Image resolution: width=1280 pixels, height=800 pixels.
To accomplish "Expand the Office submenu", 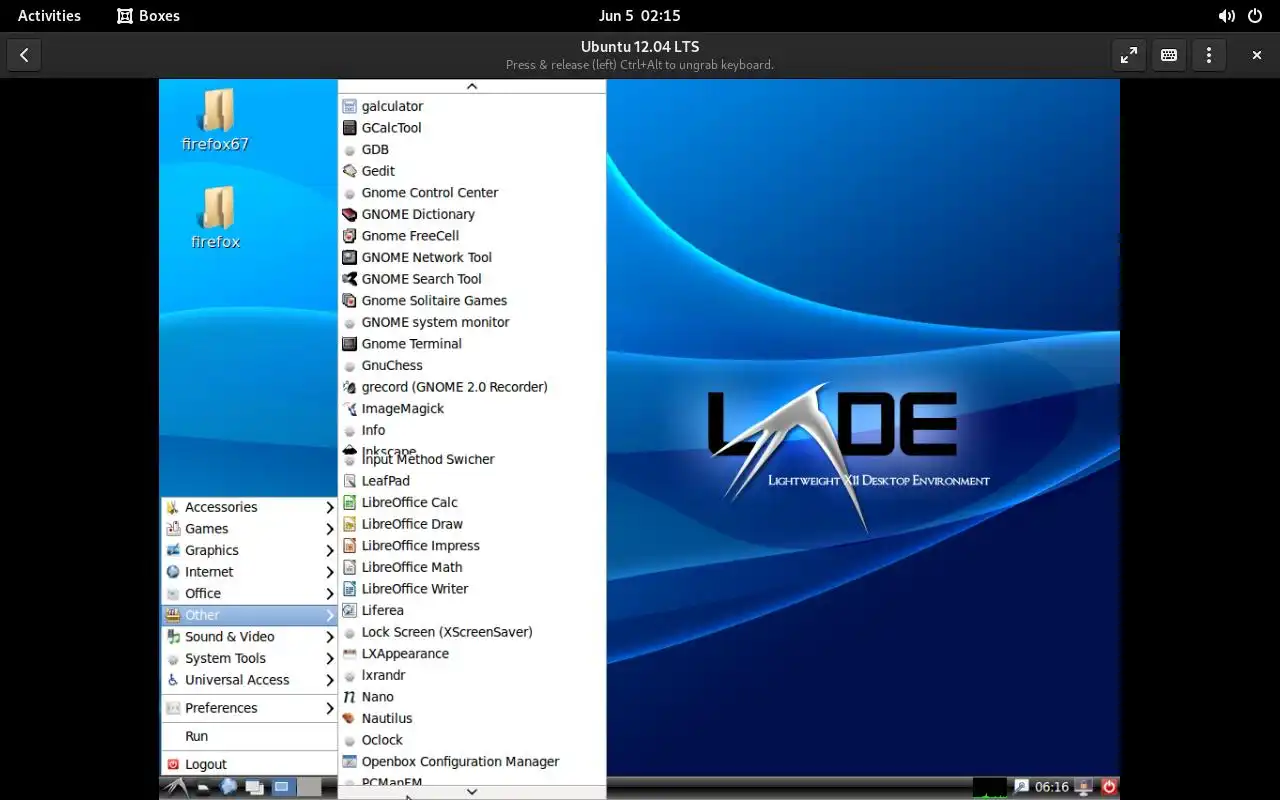I will pyautogui.click(x=249, y=593).
